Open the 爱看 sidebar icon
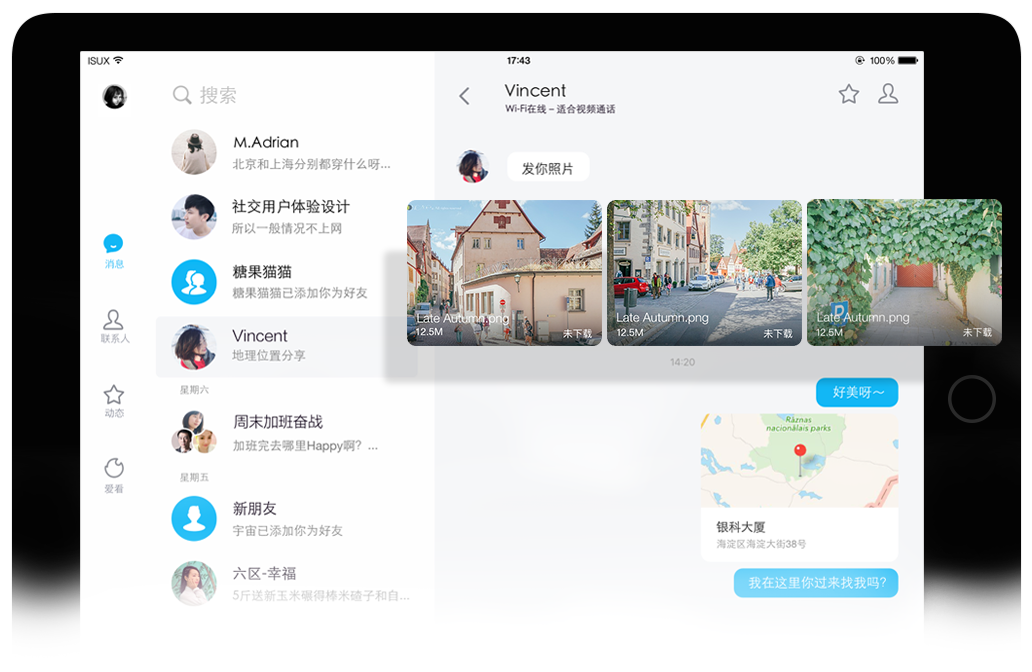The height and width of the screenshot is (672, 1032). [114, 468]
